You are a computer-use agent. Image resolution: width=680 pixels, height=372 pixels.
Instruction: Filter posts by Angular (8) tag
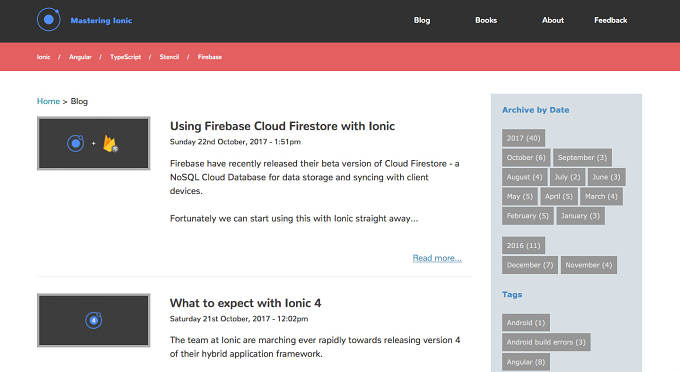tap(526, 362)
